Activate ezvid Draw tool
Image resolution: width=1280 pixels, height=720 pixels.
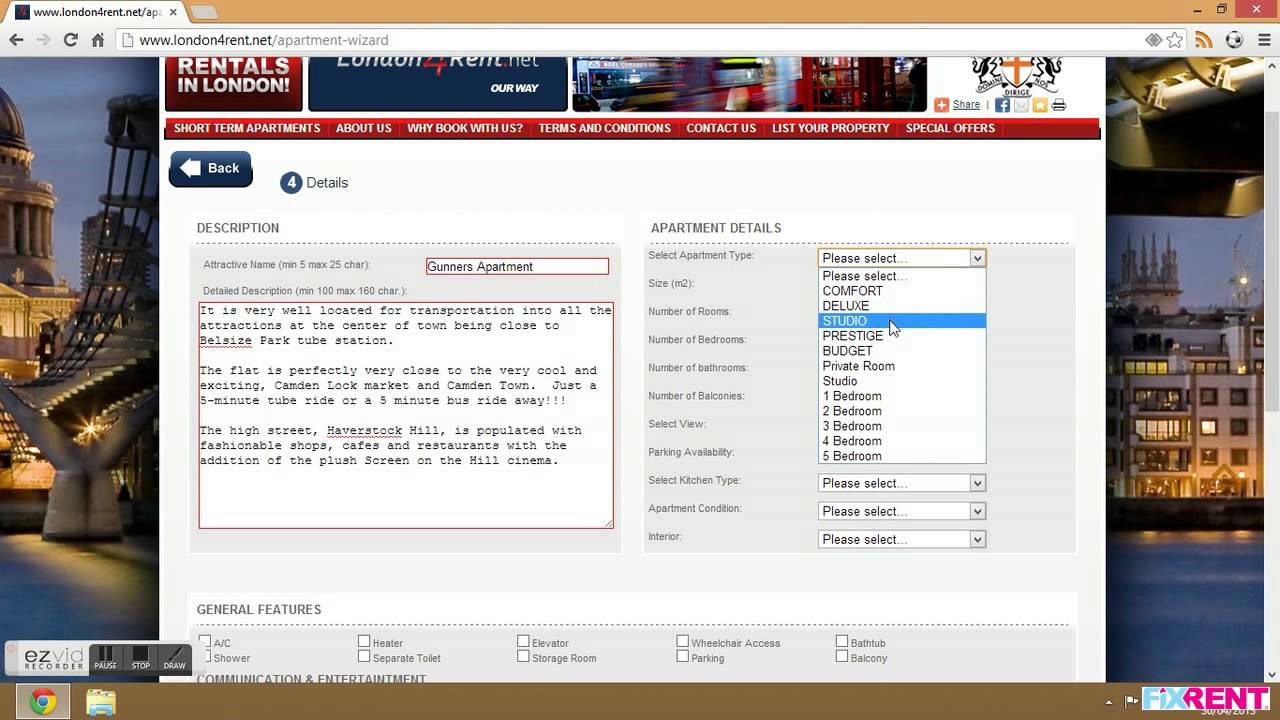click(x=175, y=658)
